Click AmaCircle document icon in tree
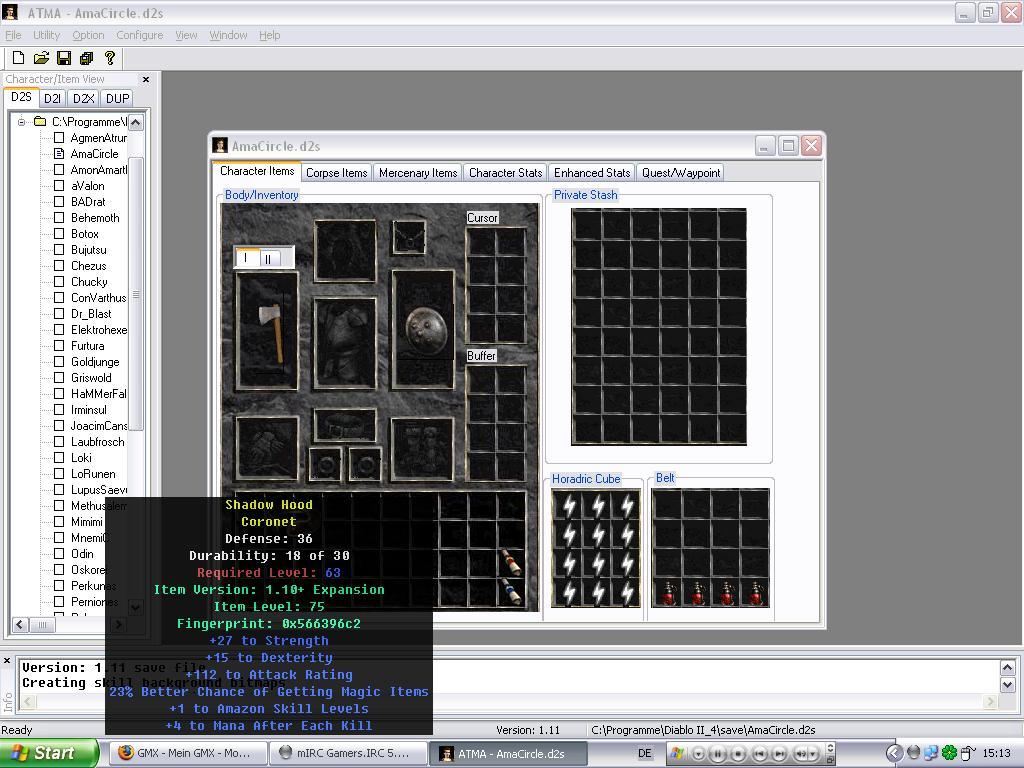Screen dimensions: 1024x768 click(x=59, y=154)
